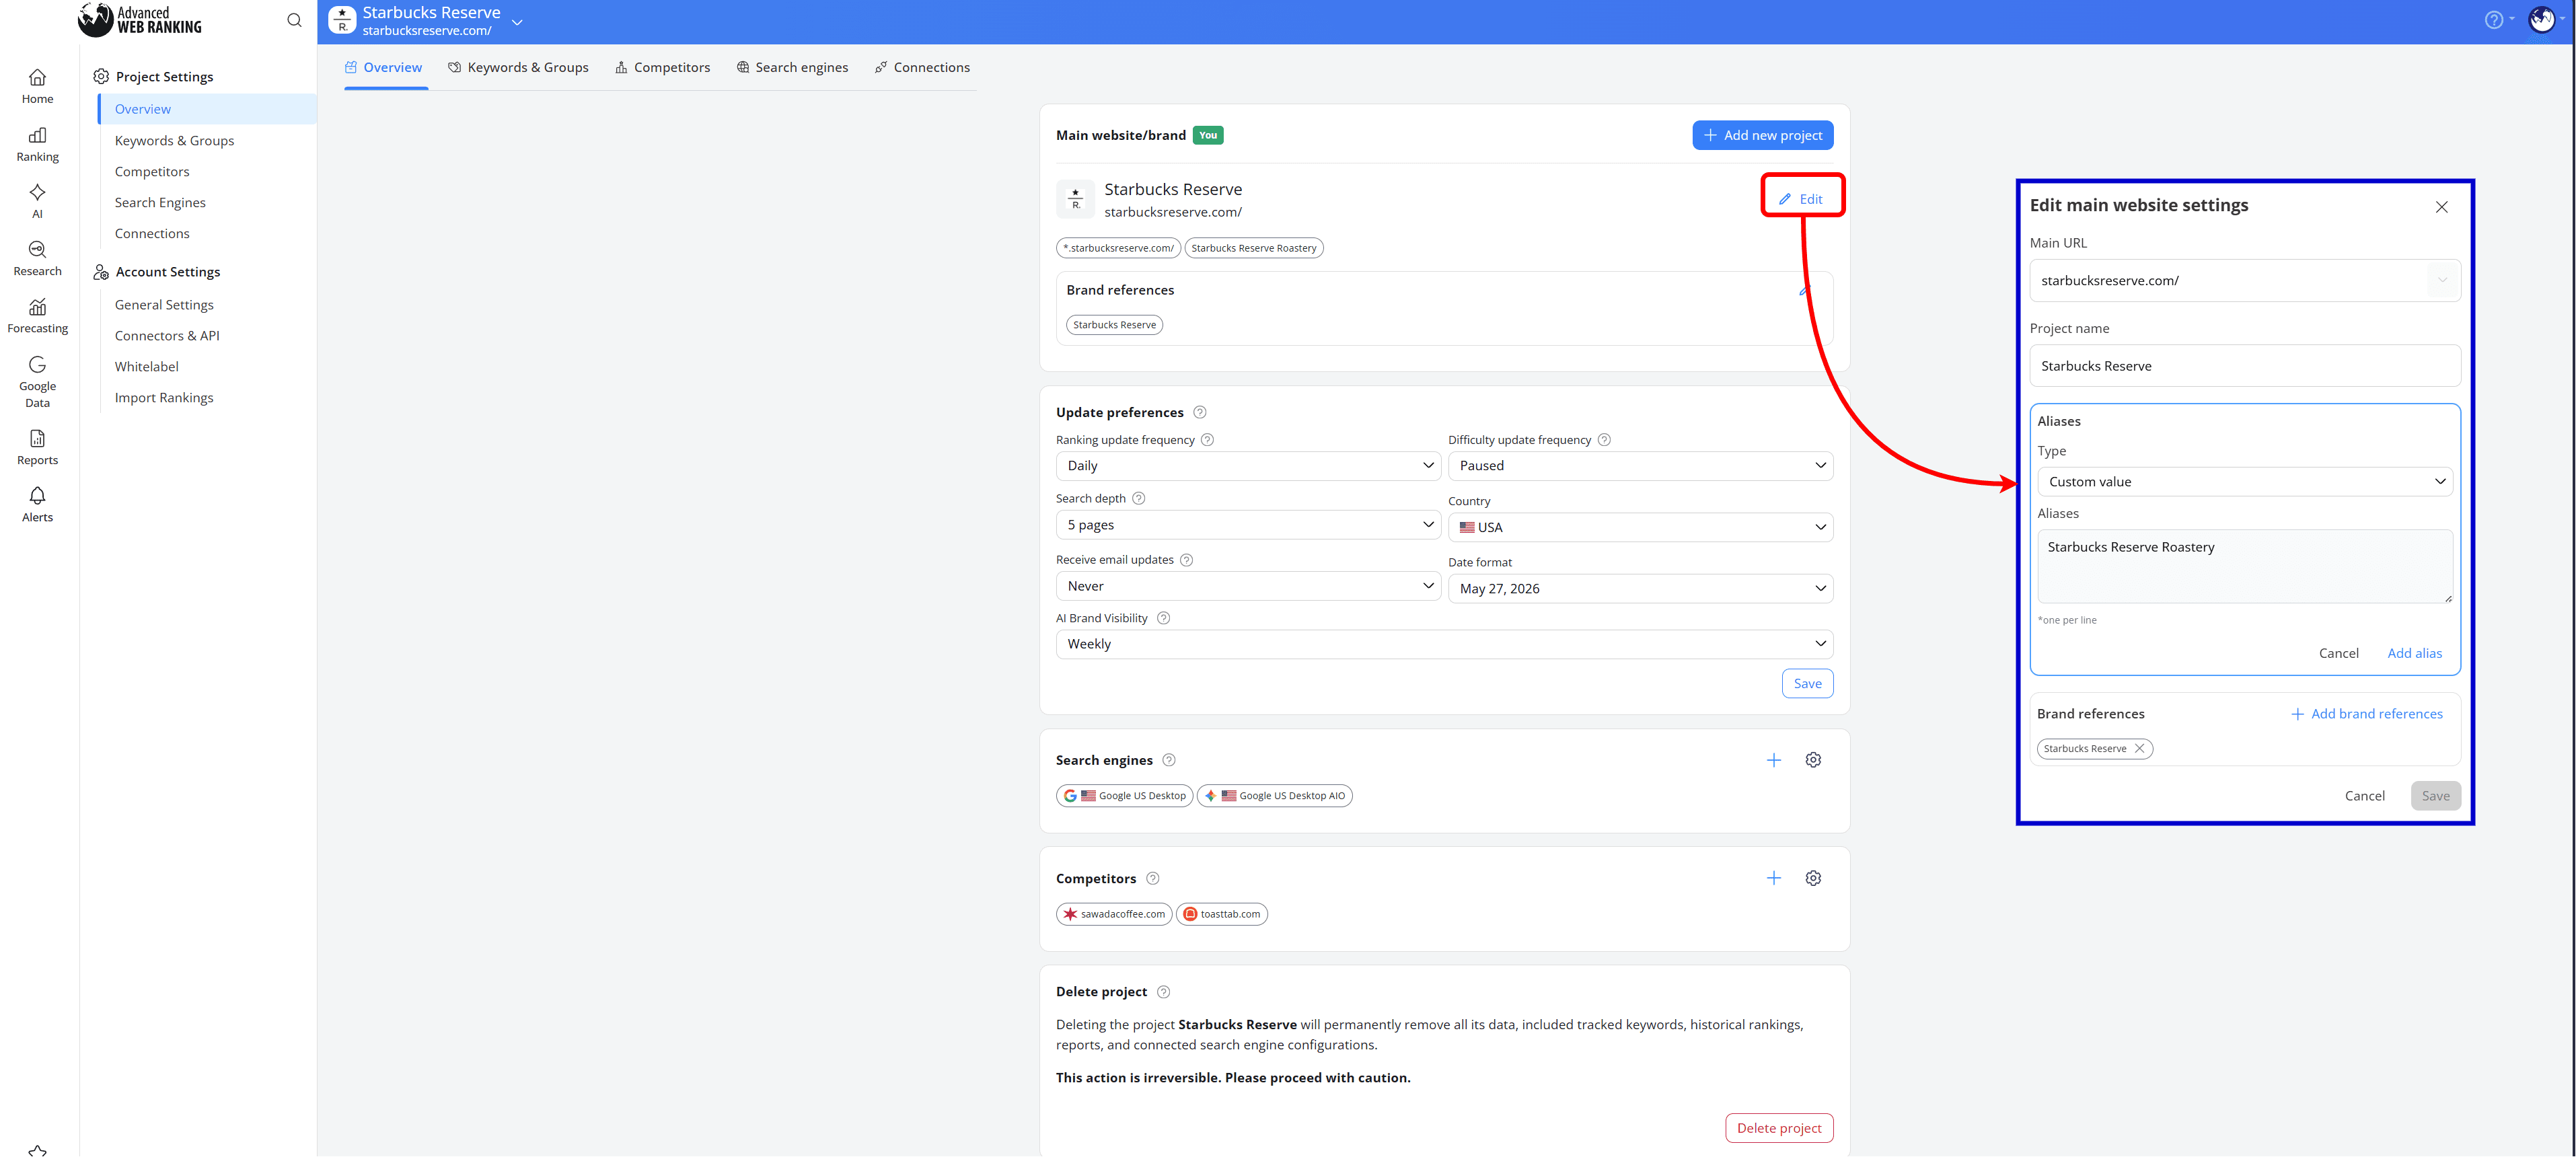This screenshot has width=2576, height=1157.
Task: Open the Home section in sidebar
Action: click(37, 86)
